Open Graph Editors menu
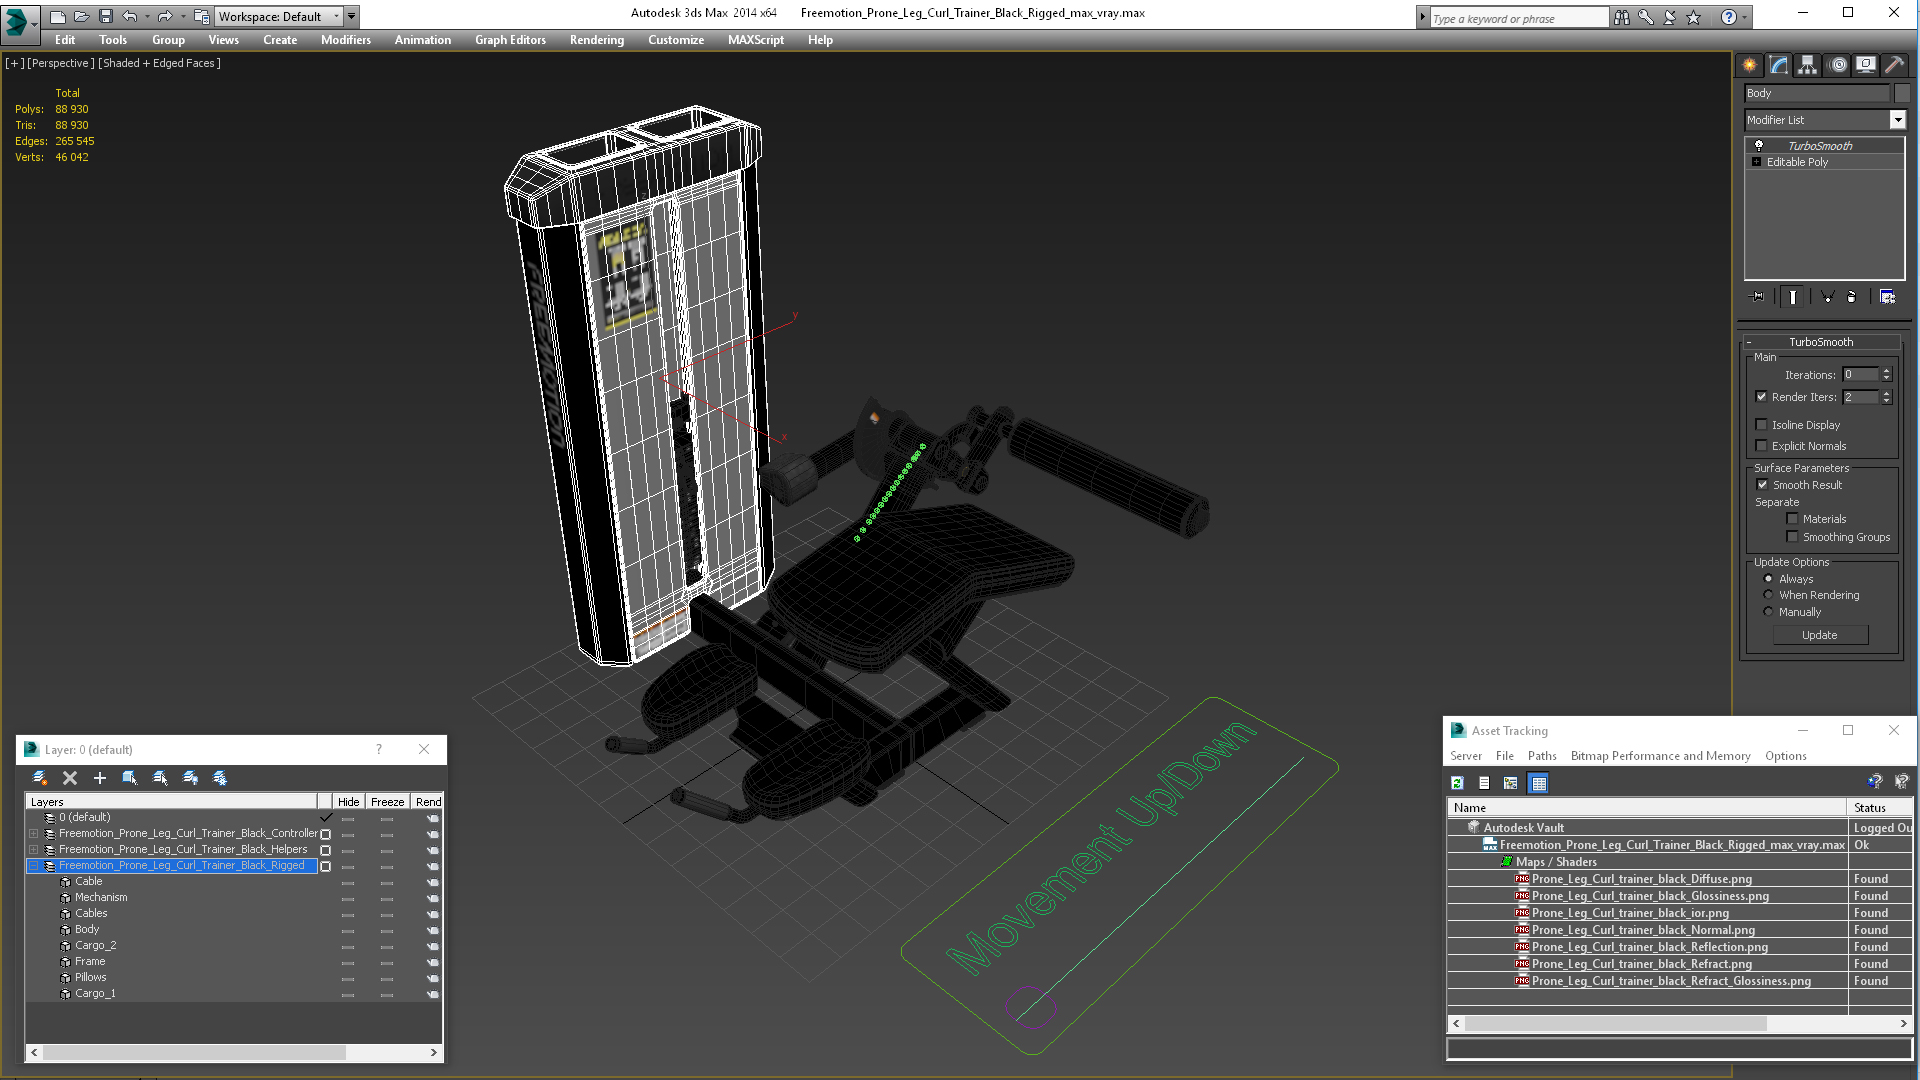The height and width of the screenshot is (1080, 1920). tap(510, 40)
